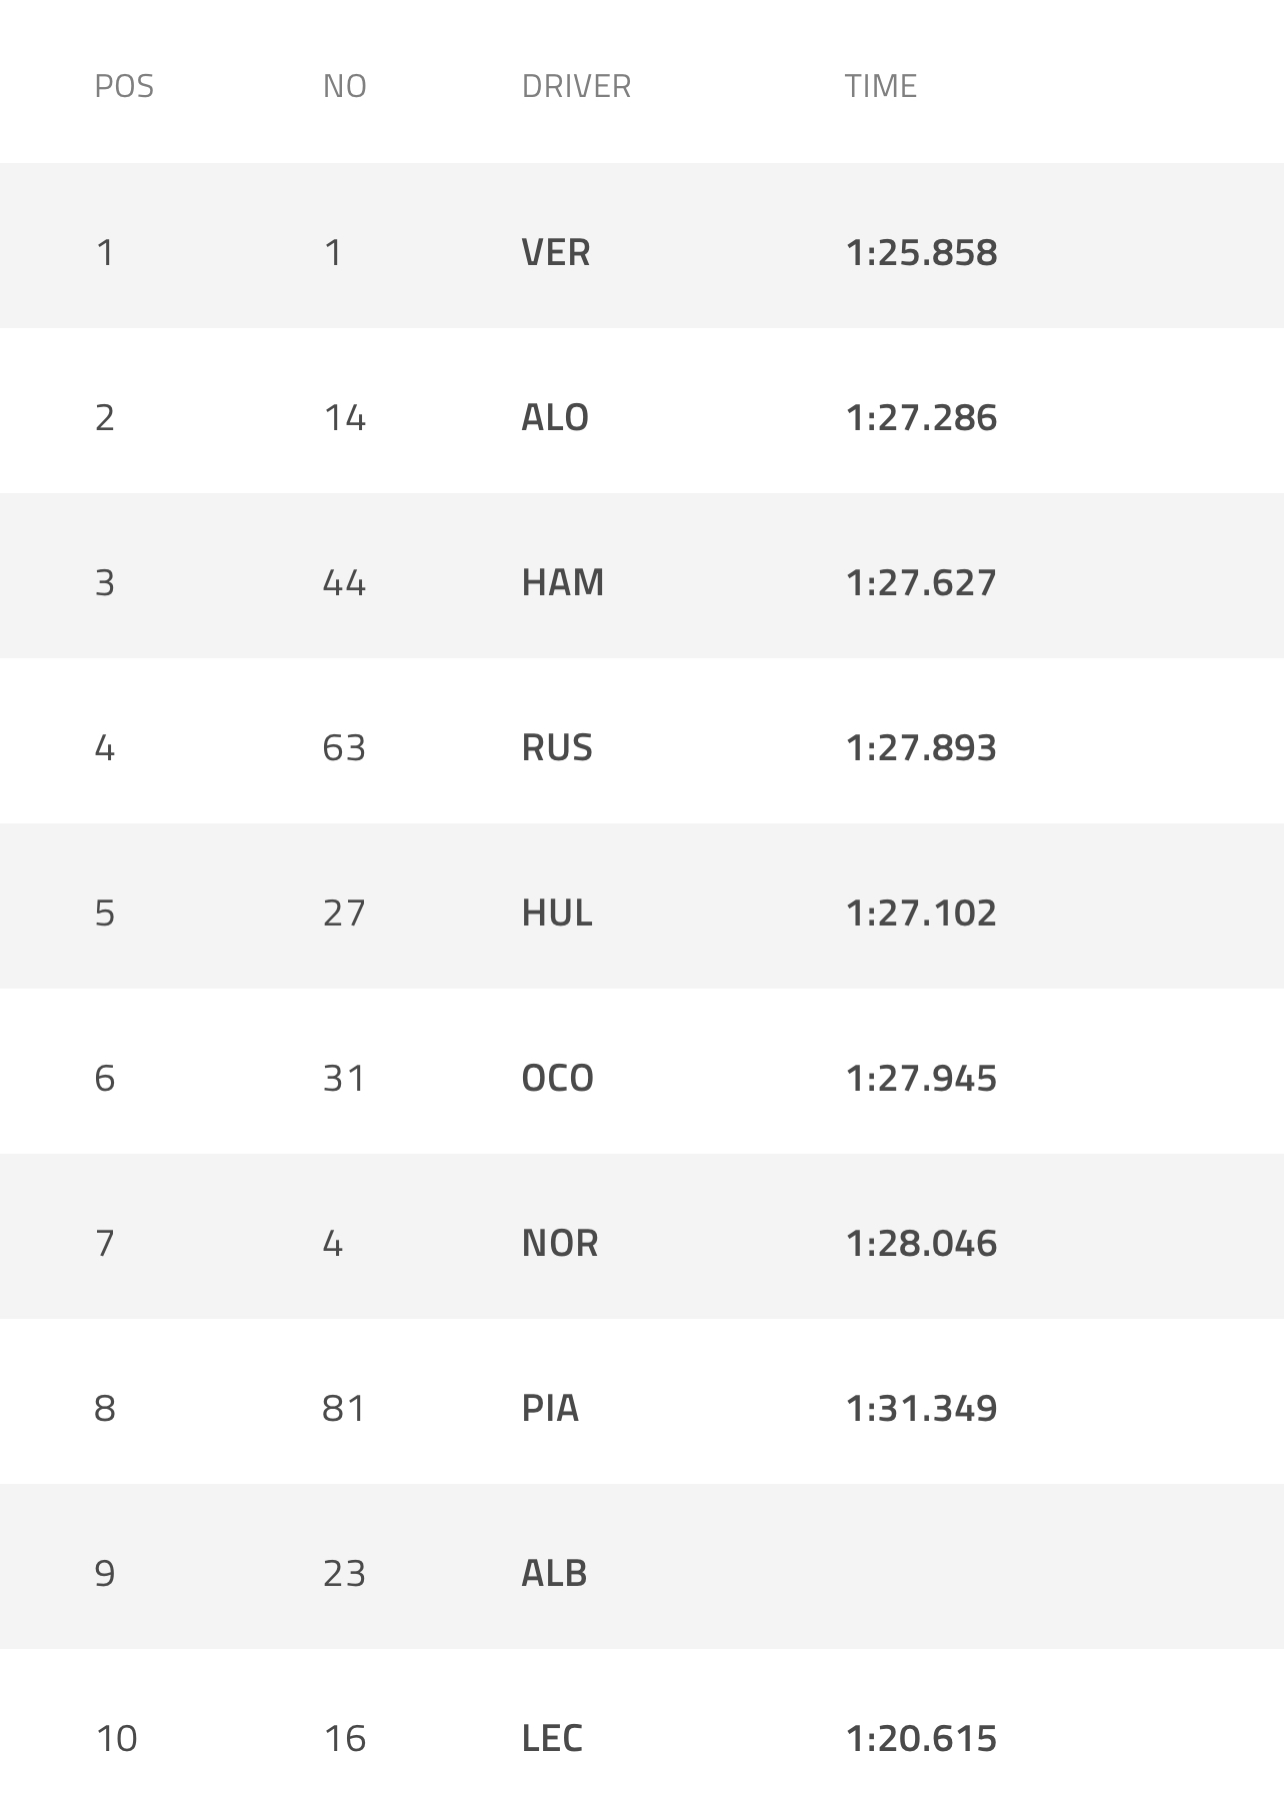Select car number 81 cell
1284x1809 pixels.
click(344, 1408)
